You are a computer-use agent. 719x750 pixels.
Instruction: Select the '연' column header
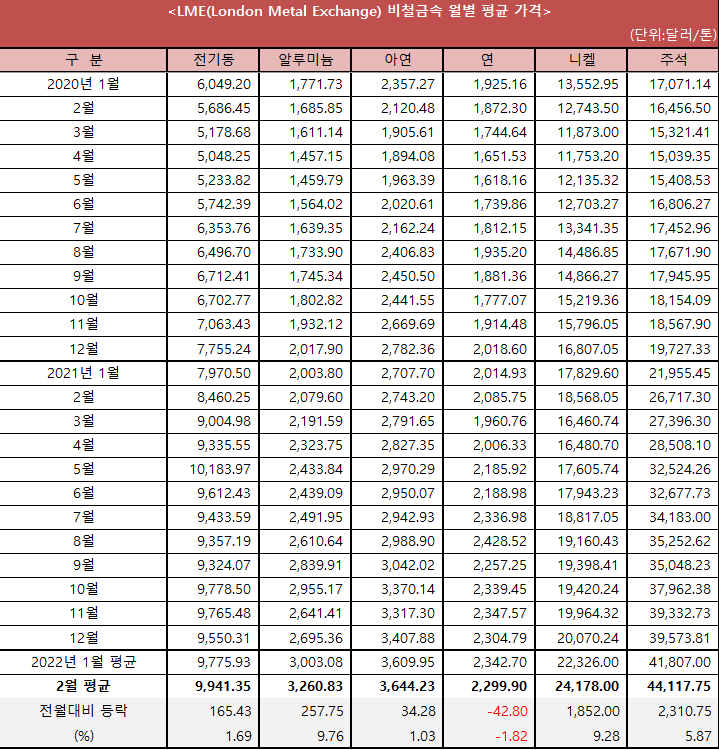tap(489, 60)
